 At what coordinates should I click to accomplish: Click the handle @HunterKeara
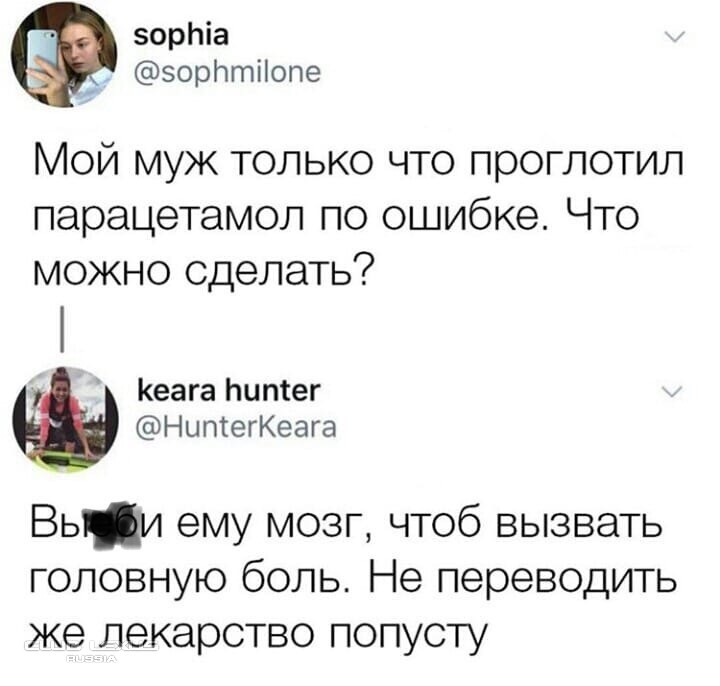point(236,427)
